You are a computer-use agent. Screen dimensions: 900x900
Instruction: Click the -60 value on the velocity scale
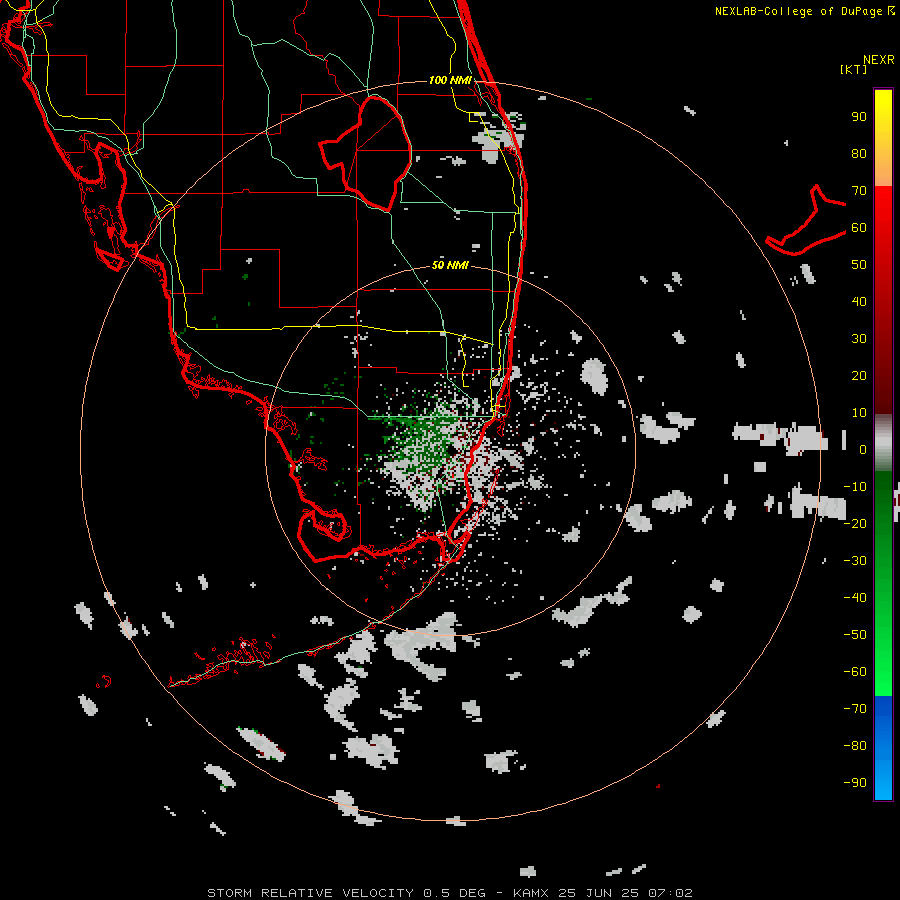855,672
